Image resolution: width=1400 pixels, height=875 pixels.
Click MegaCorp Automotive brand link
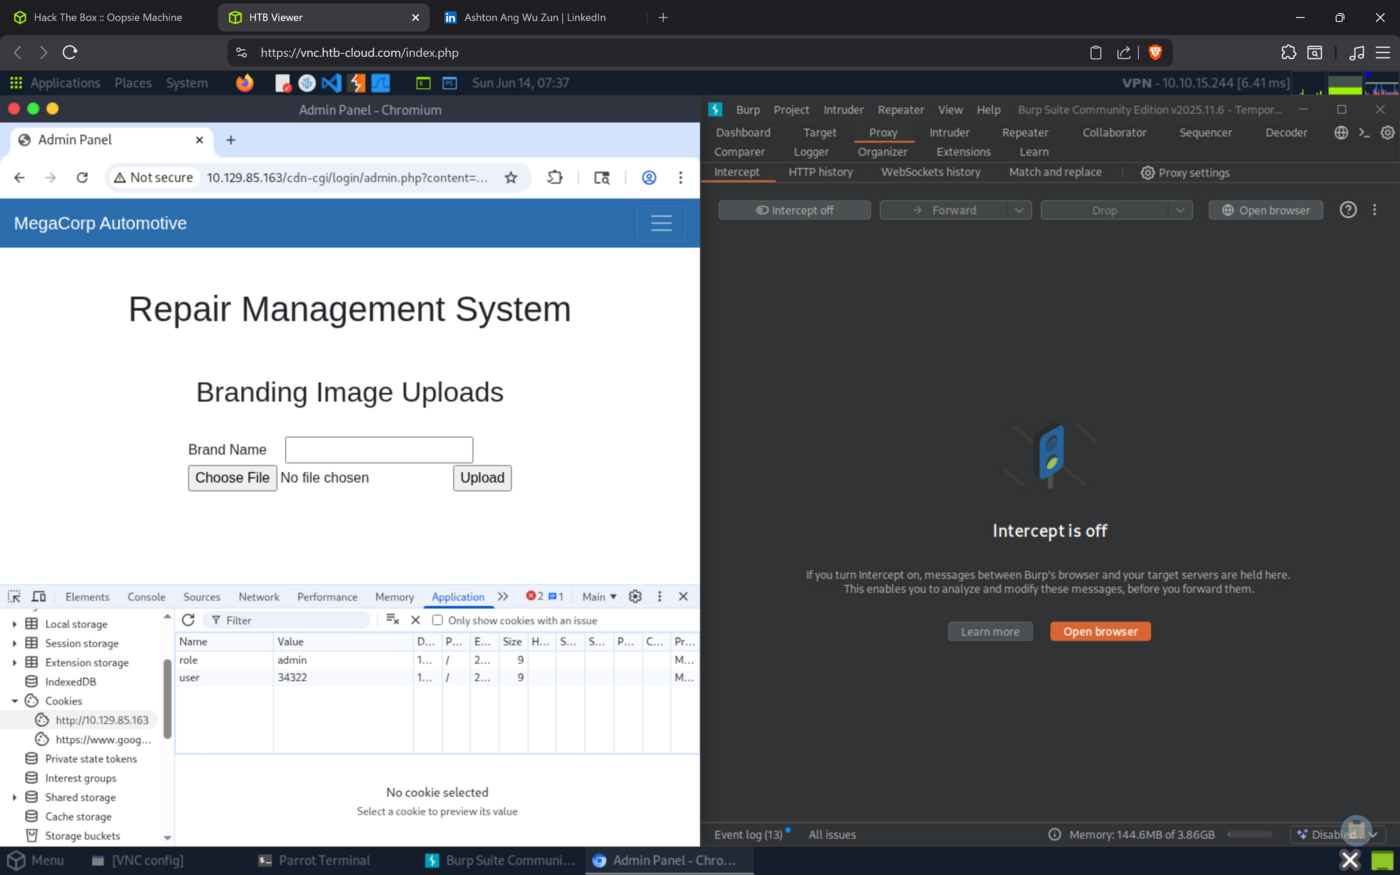coord(100,223)
